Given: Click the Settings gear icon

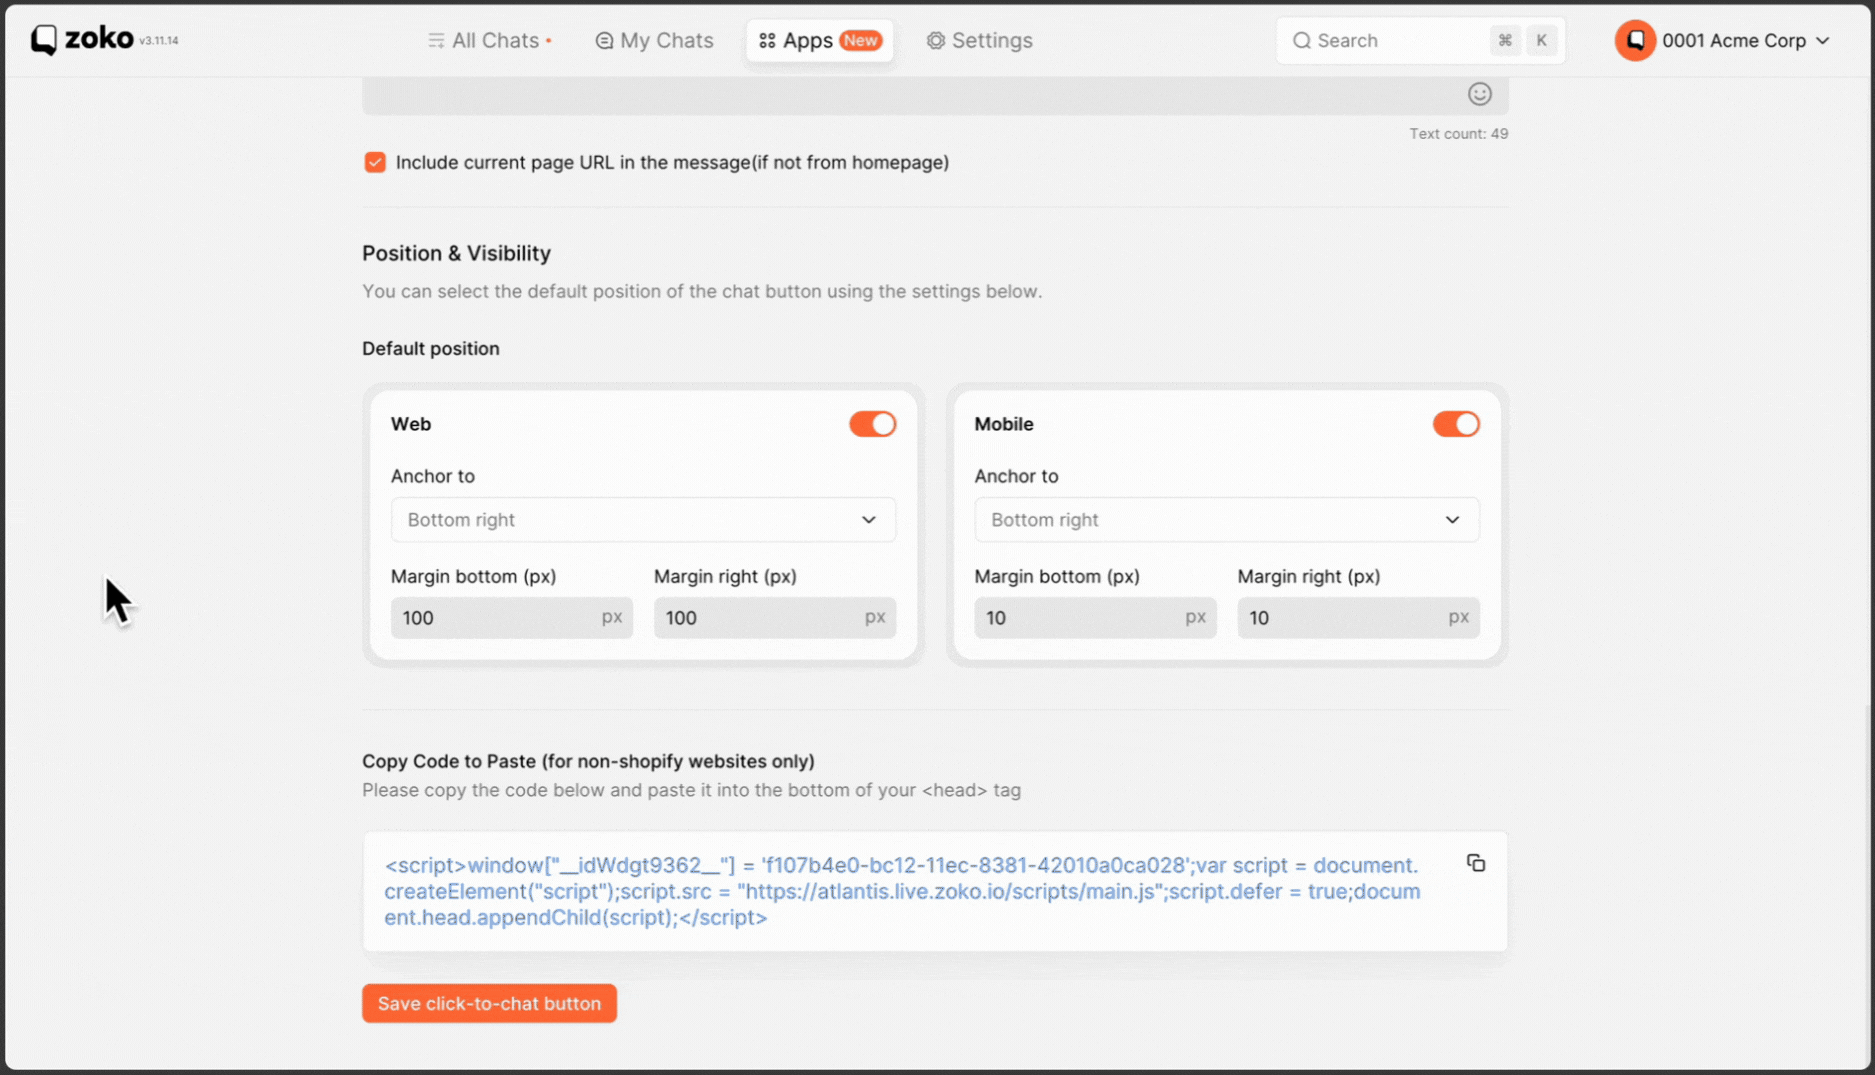Looking at the screenshot, I should tap(935, 41).
